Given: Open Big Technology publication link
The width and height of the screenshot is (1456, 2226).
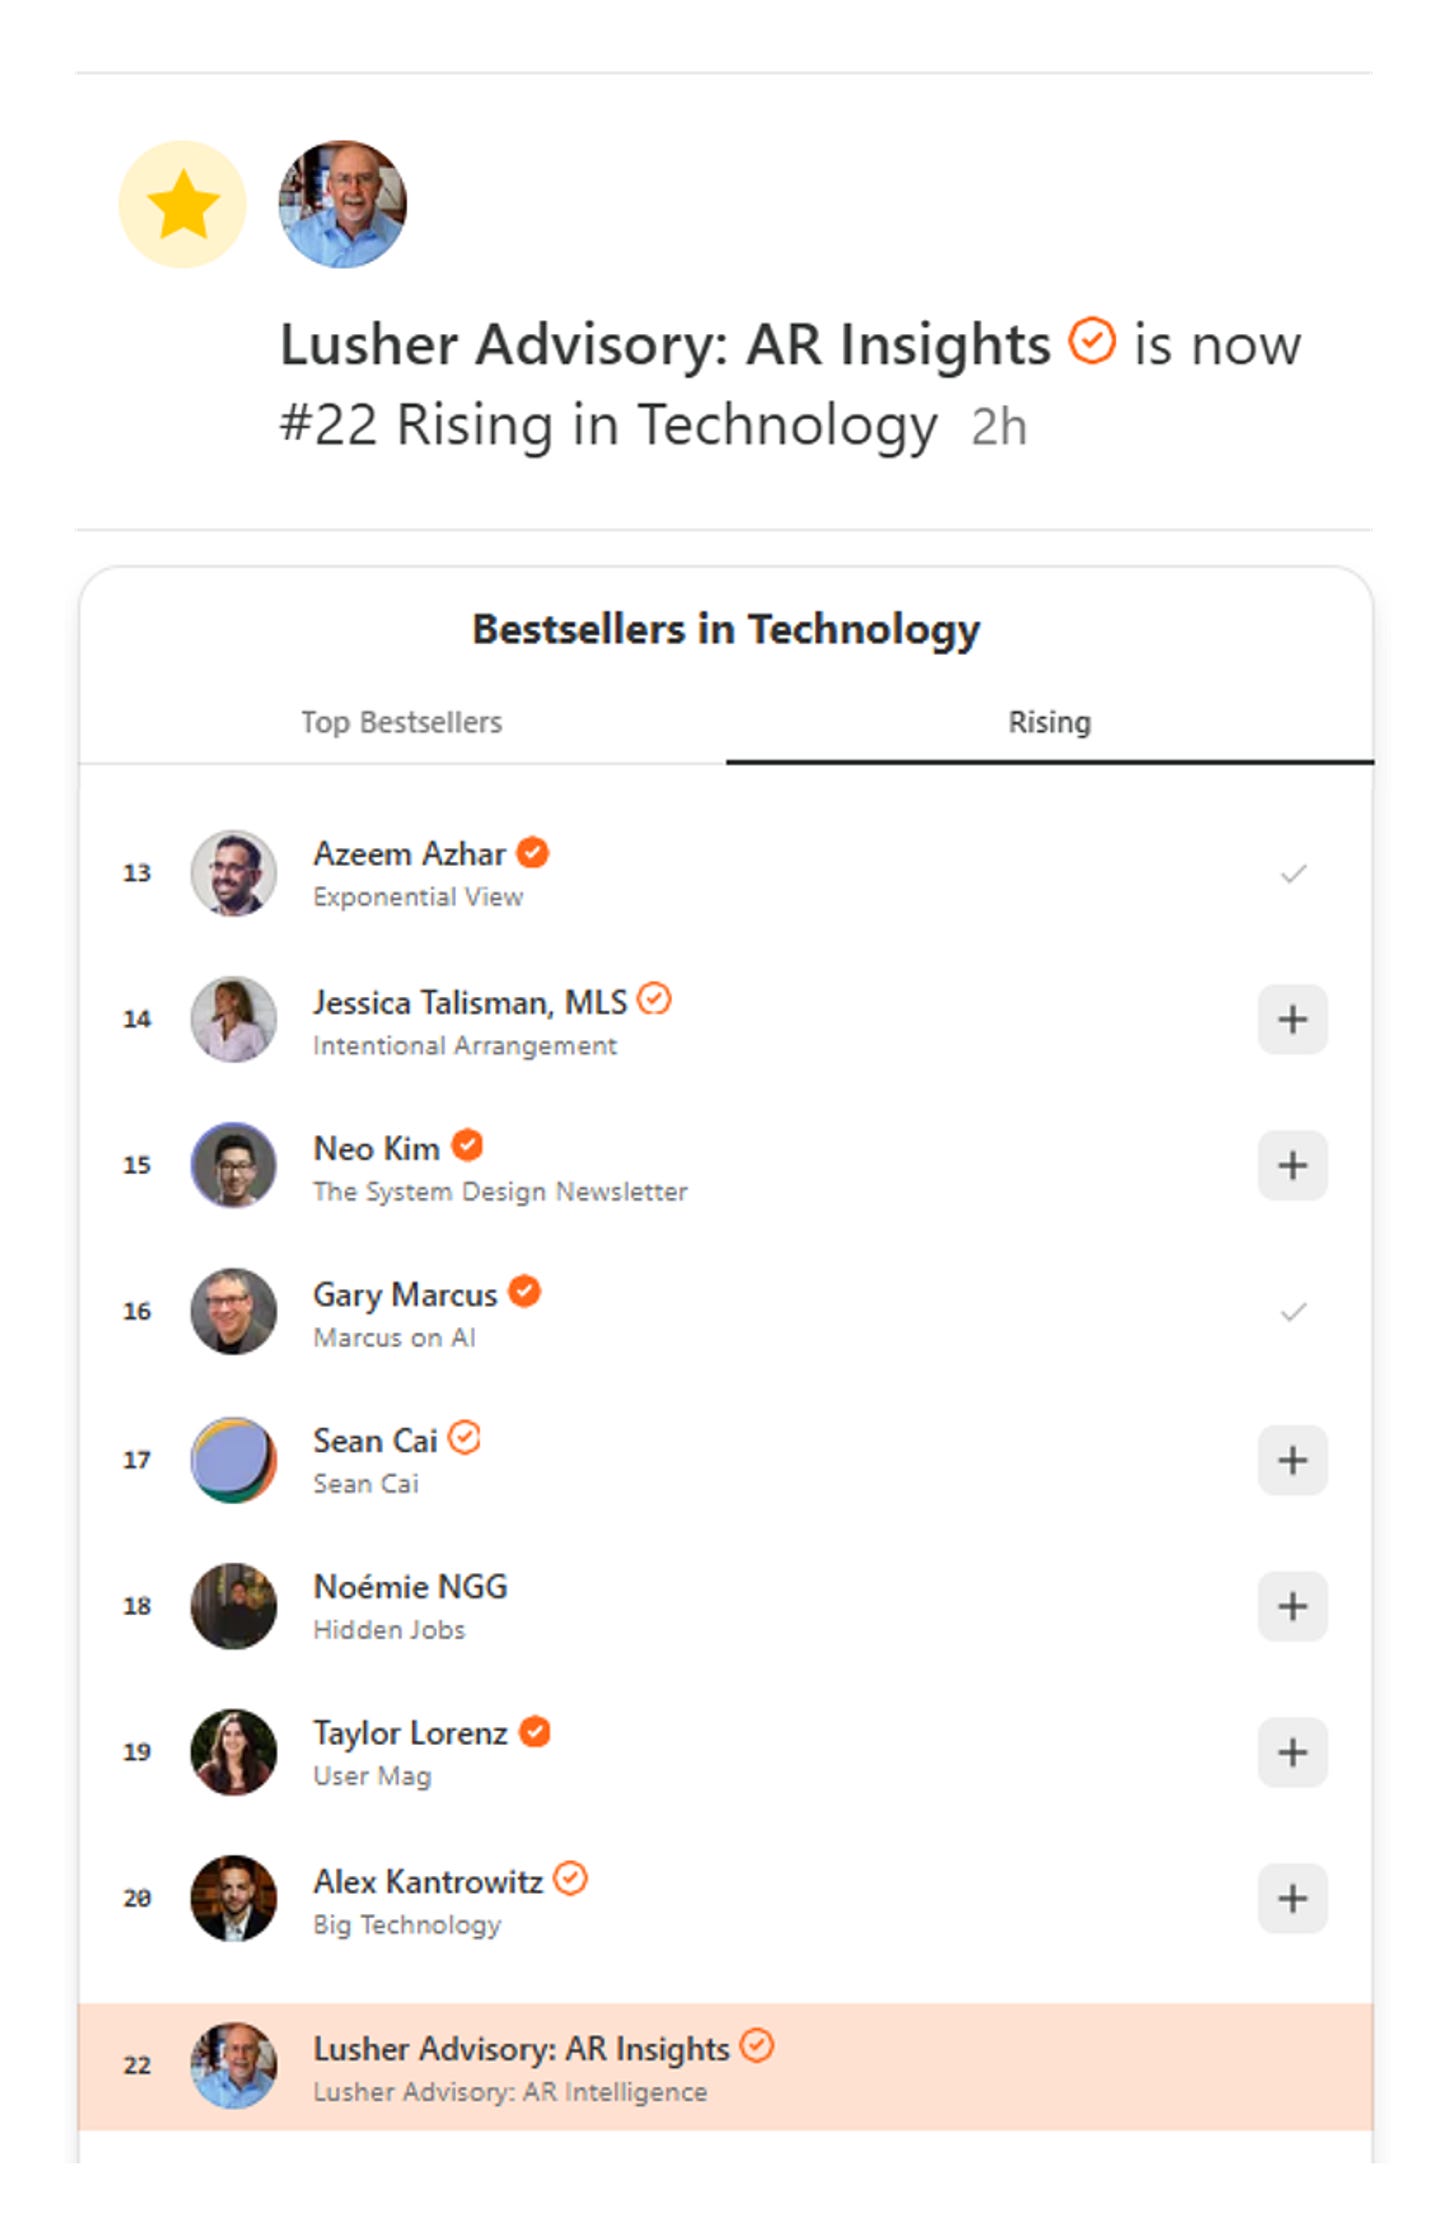Looking at the screenshot, I should point(407,1925).
